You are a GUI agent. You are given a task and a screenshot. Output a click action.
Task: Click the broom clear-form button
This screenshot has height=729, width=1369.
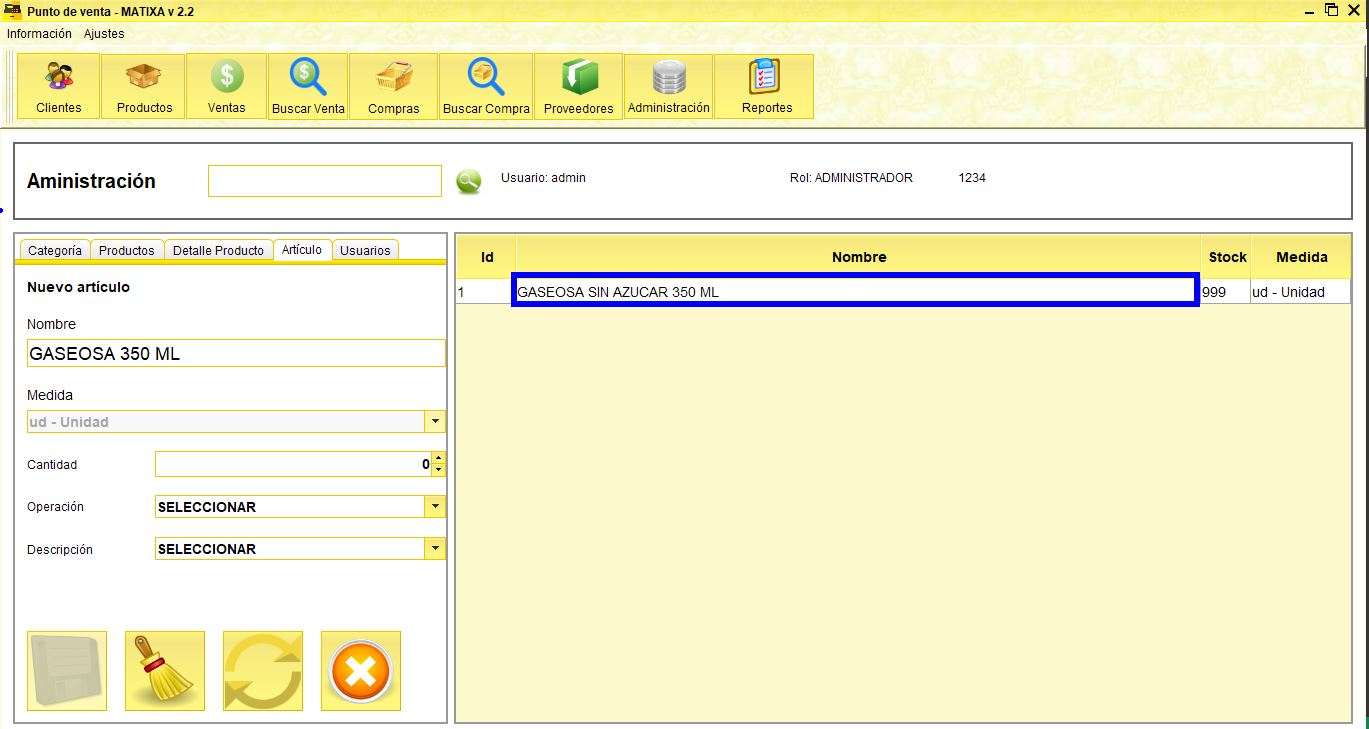click(x=164, y=671)
